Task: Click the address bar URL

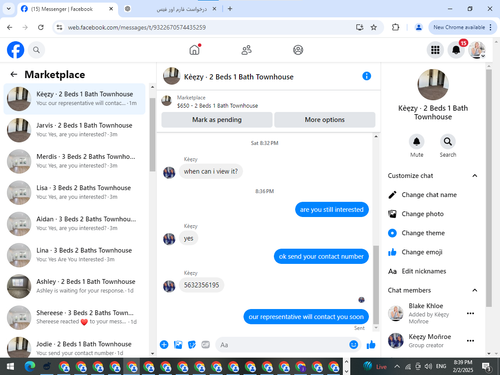Action: click(137, 27)
